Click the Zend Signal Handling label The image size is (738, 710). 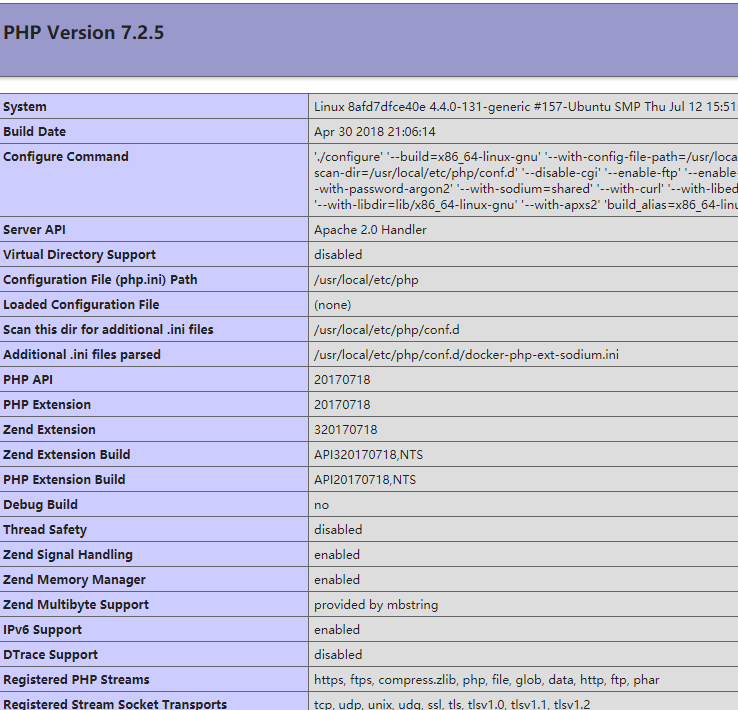(68, 555)
